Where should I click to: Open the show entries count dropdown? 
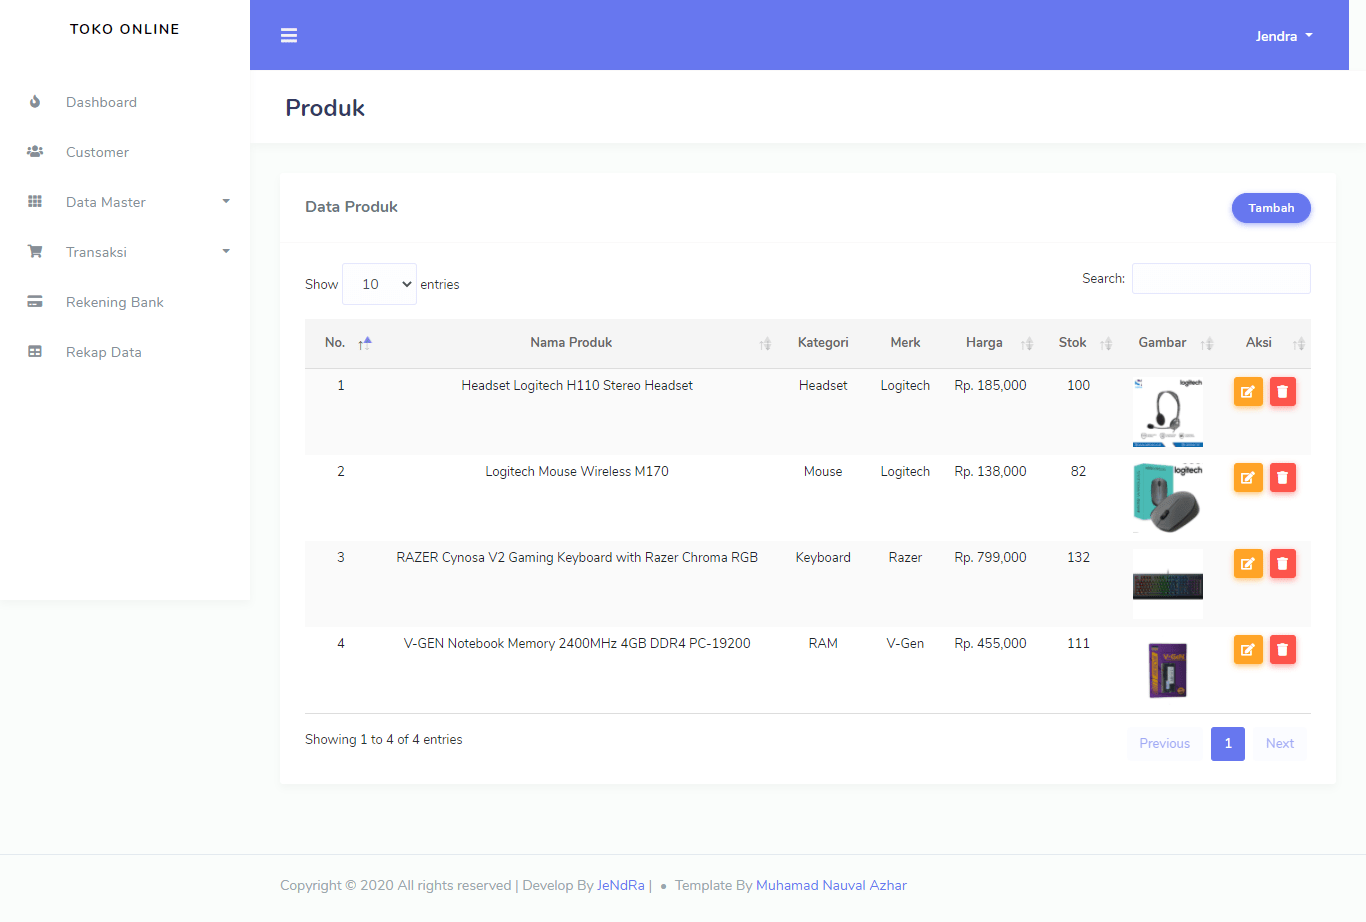tap(379, 284)
